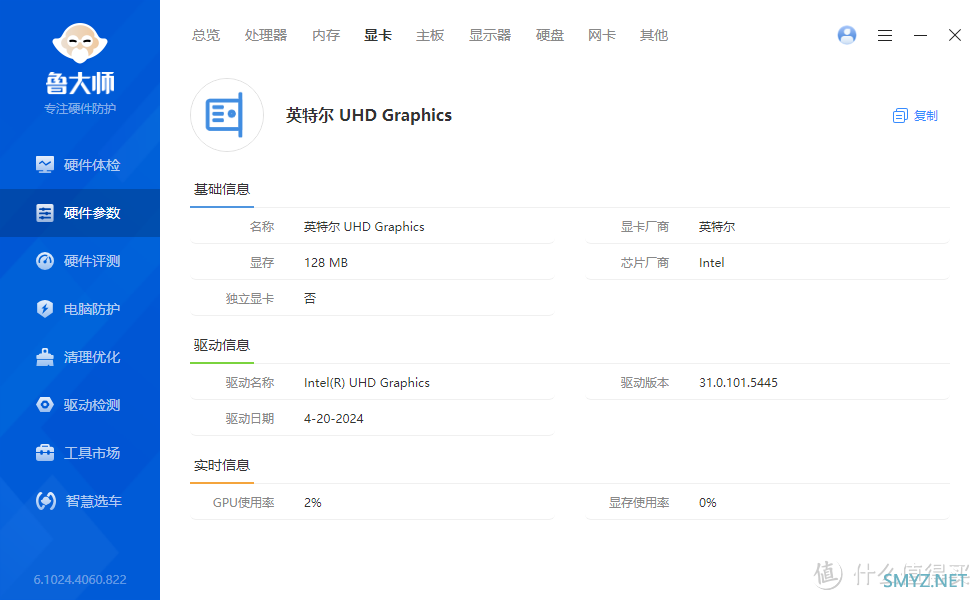Click the 实时信息 section header
This screenshot has height=600, width=980.
(x=222, y=466)
